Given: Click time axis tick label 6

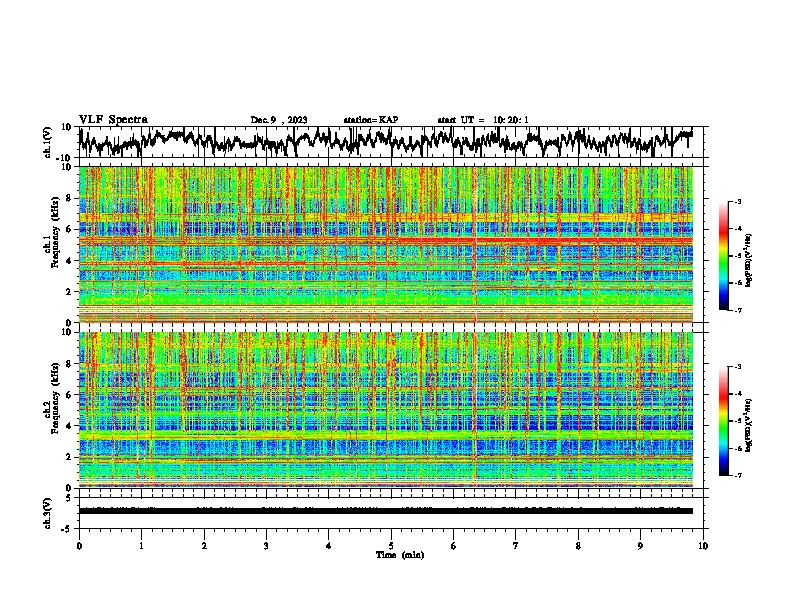Looking at the screenshot, I should coord(454,546).
